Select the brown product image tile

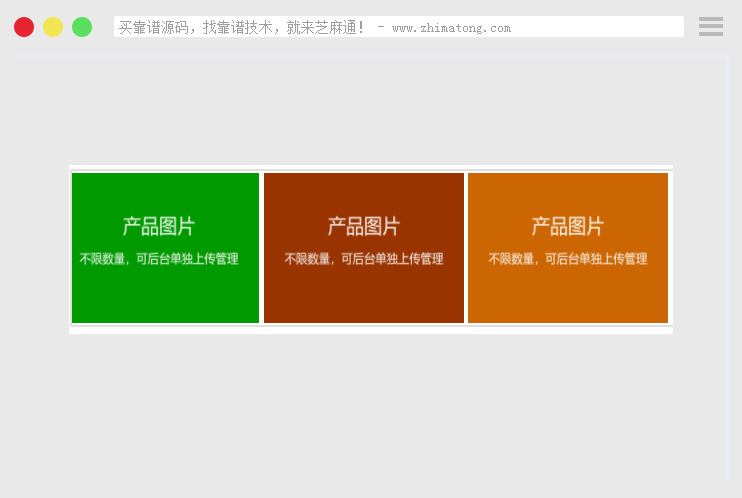coord(363,295)
